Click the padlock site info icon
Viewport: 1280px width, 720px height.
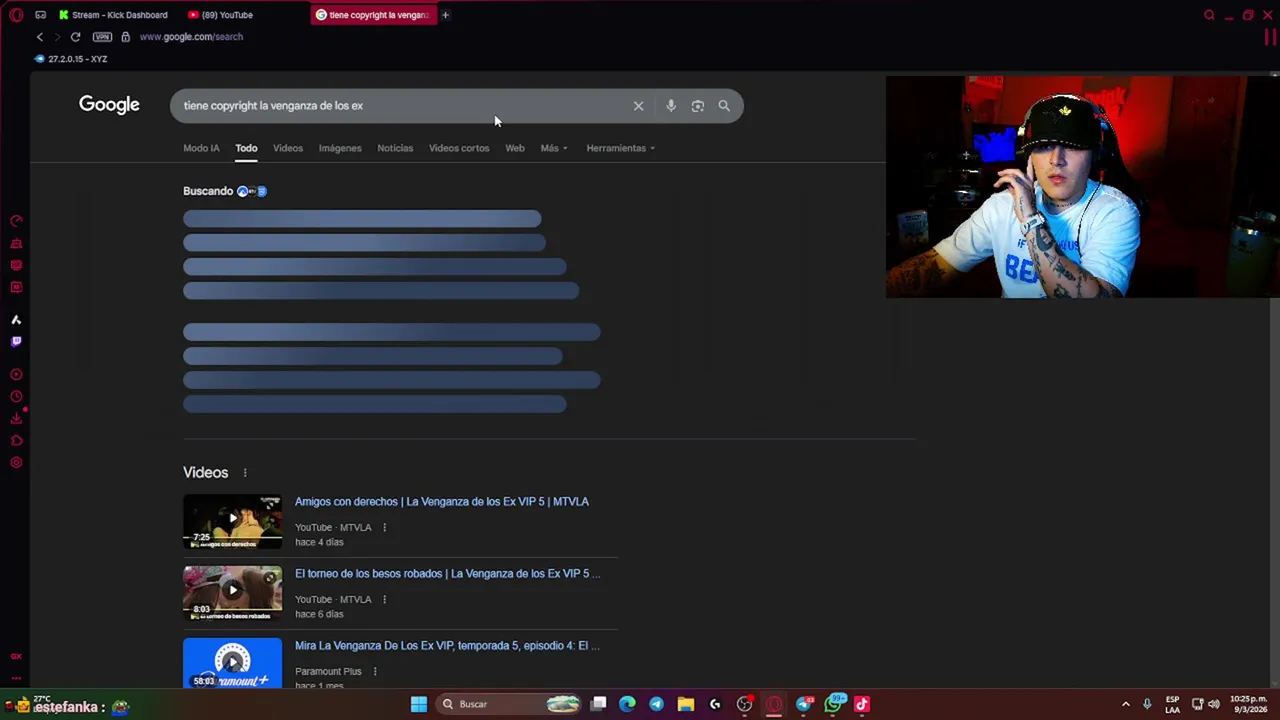pyautogui.click(x=125, y=37)
